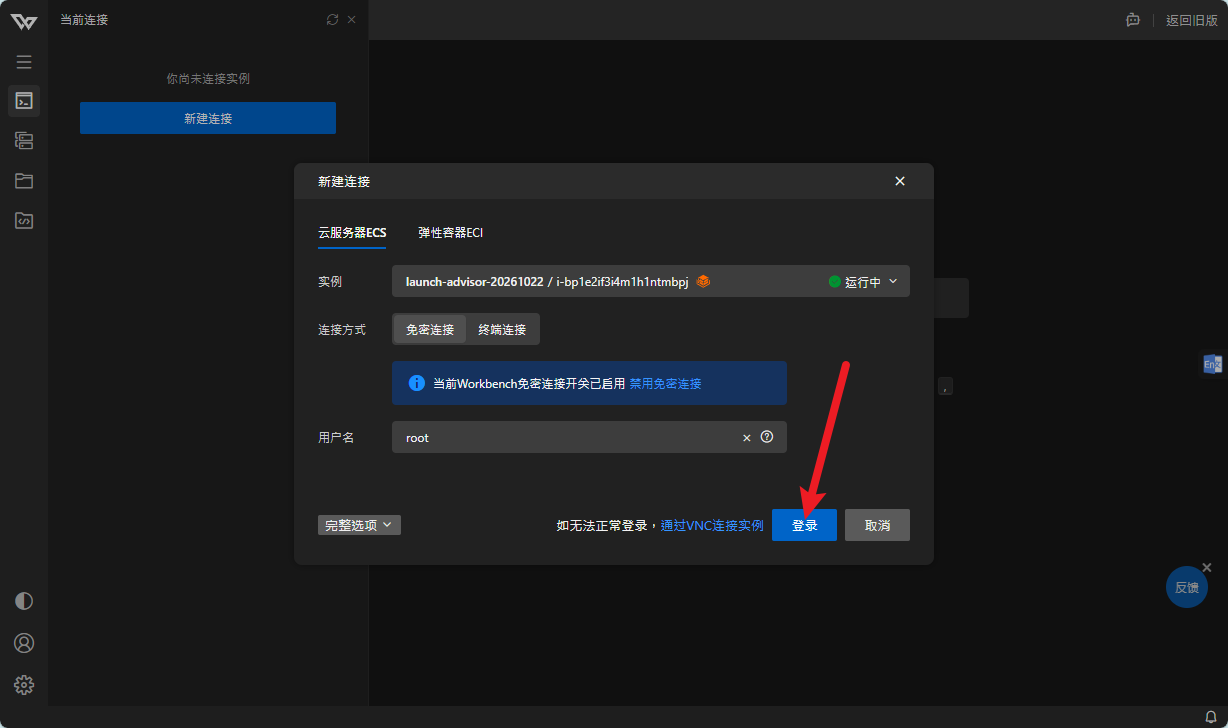Open the notification bell icon at bottom right

point(1211,716)
